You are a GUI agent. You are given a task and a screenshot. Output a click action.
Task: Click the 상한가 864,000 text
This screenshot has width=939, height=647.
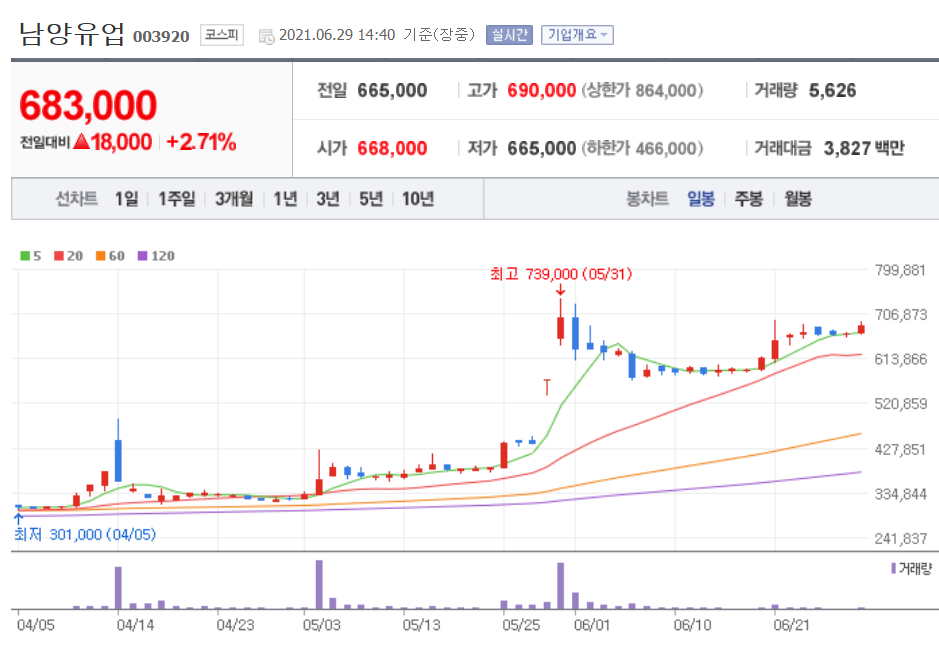pyautogui.click(x=642, y=90)
